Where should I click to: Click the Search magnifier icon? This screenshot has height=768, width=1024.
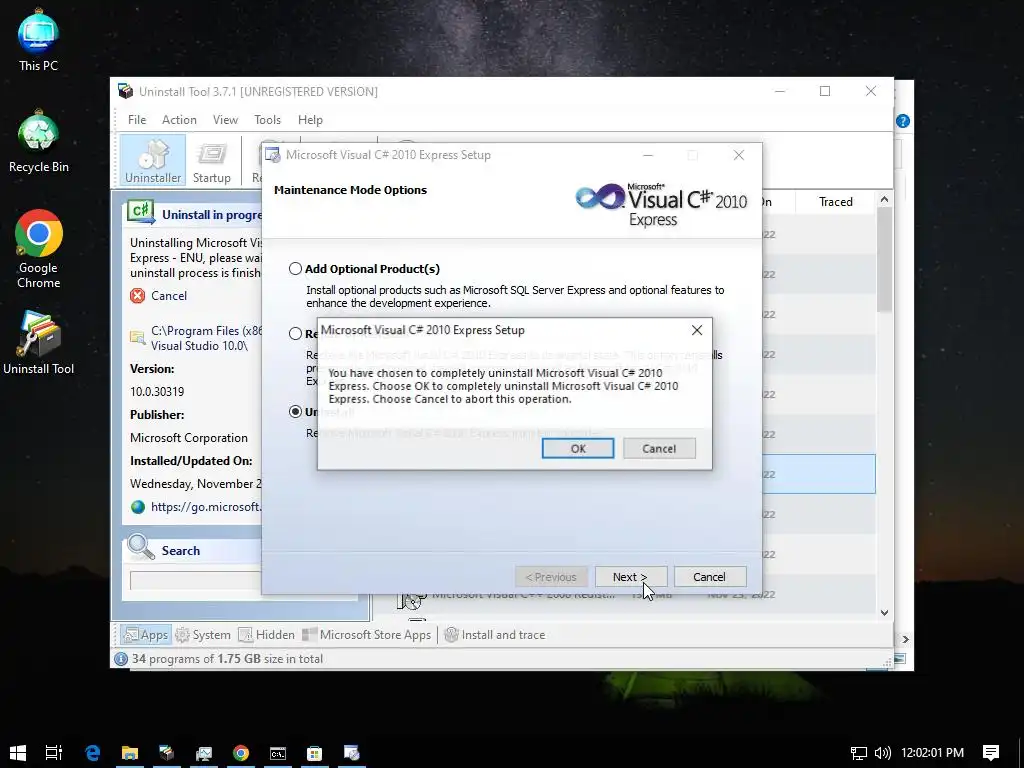click(x=140, y=547)
